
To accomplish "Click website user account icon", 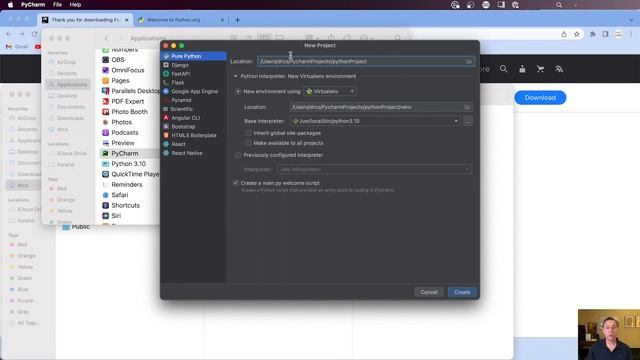I will pos(522,69).
